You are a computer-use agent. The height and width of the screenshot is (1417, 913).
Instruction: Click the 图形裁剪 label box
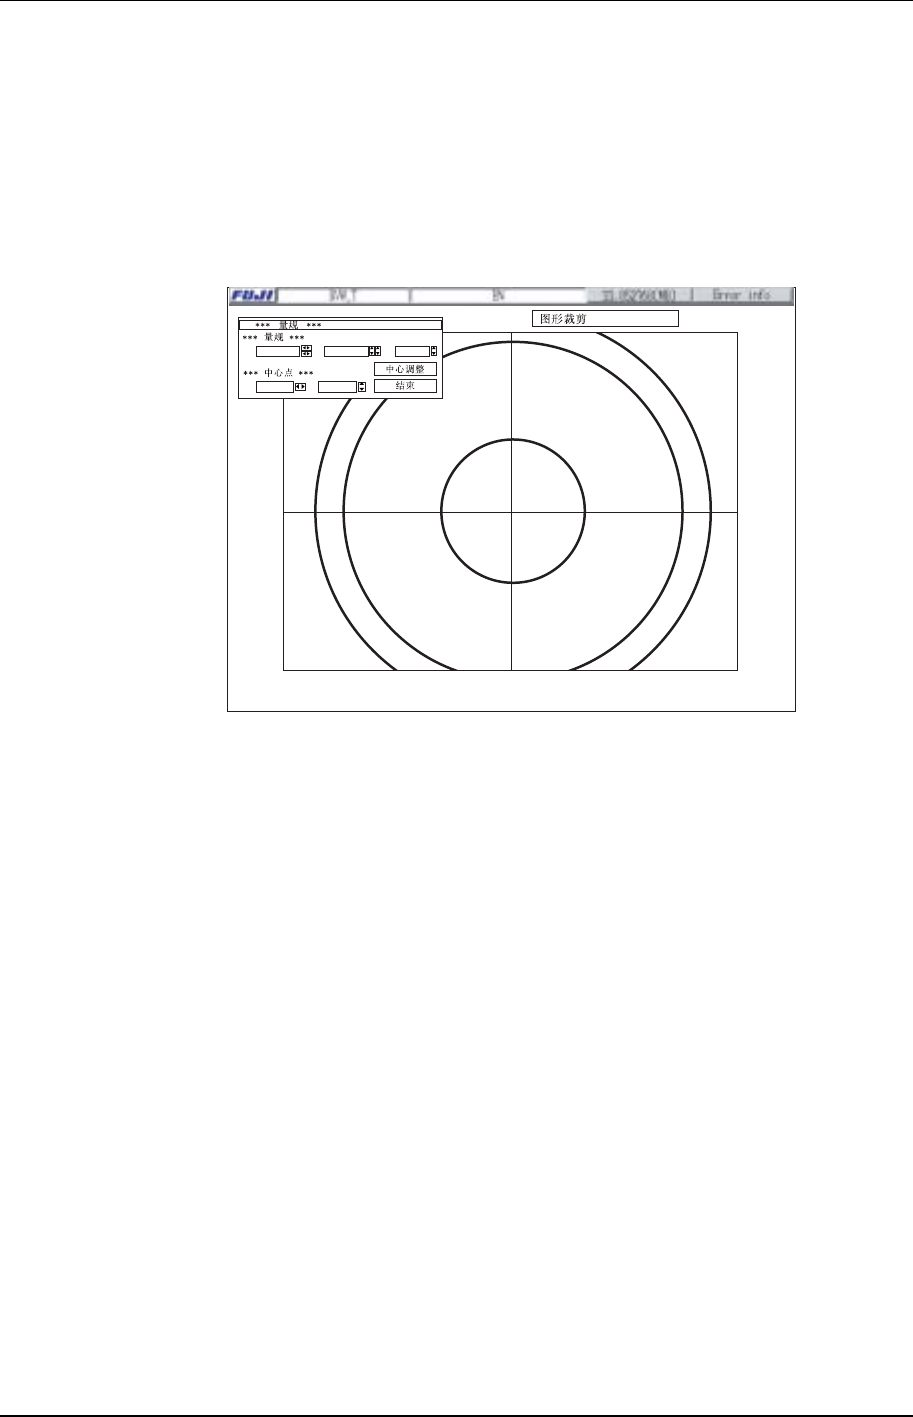pos(605,319)
